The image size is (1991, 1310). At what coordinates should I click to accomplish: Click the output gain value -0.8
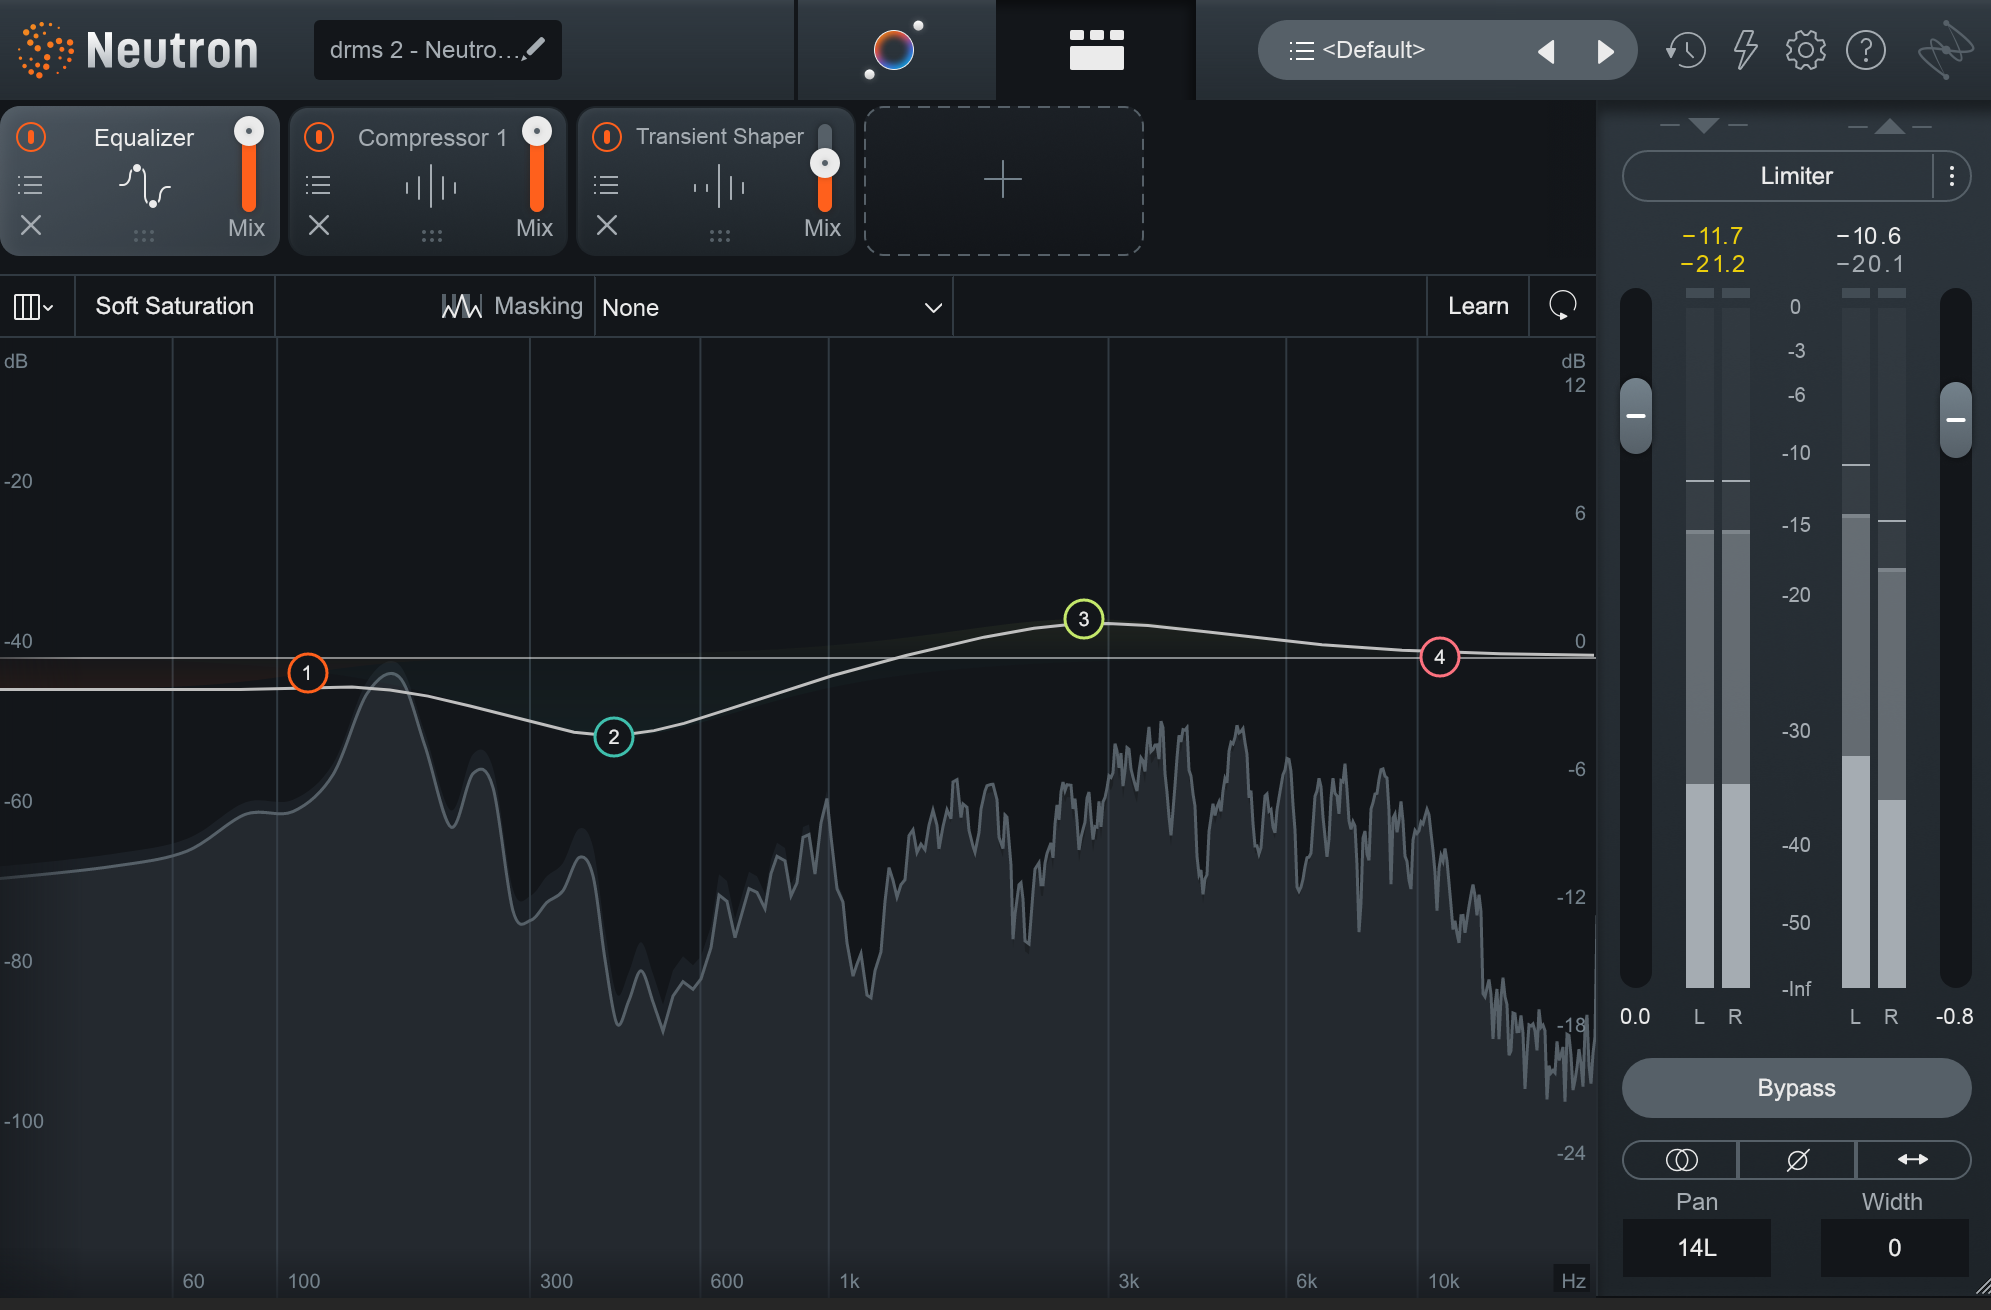point(1955,1017)
